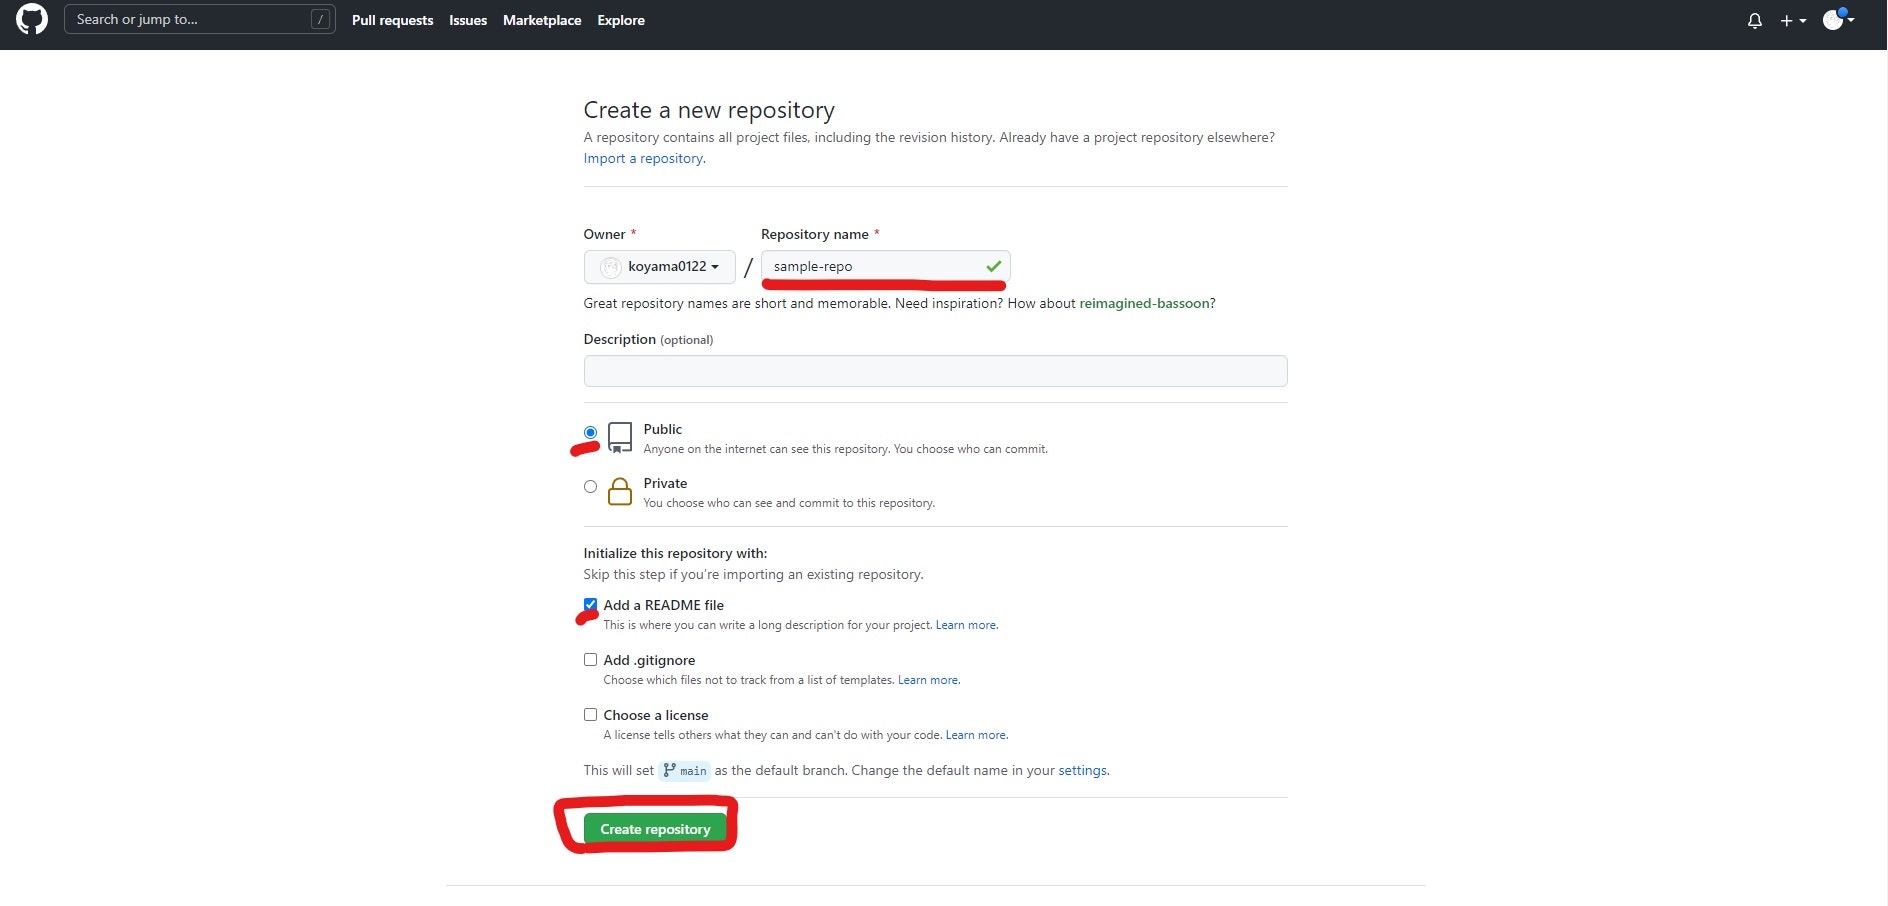Viewport: 1888px width, 906px height.
Task: Open Learn more link for README
Action: (x=966, y=625)
